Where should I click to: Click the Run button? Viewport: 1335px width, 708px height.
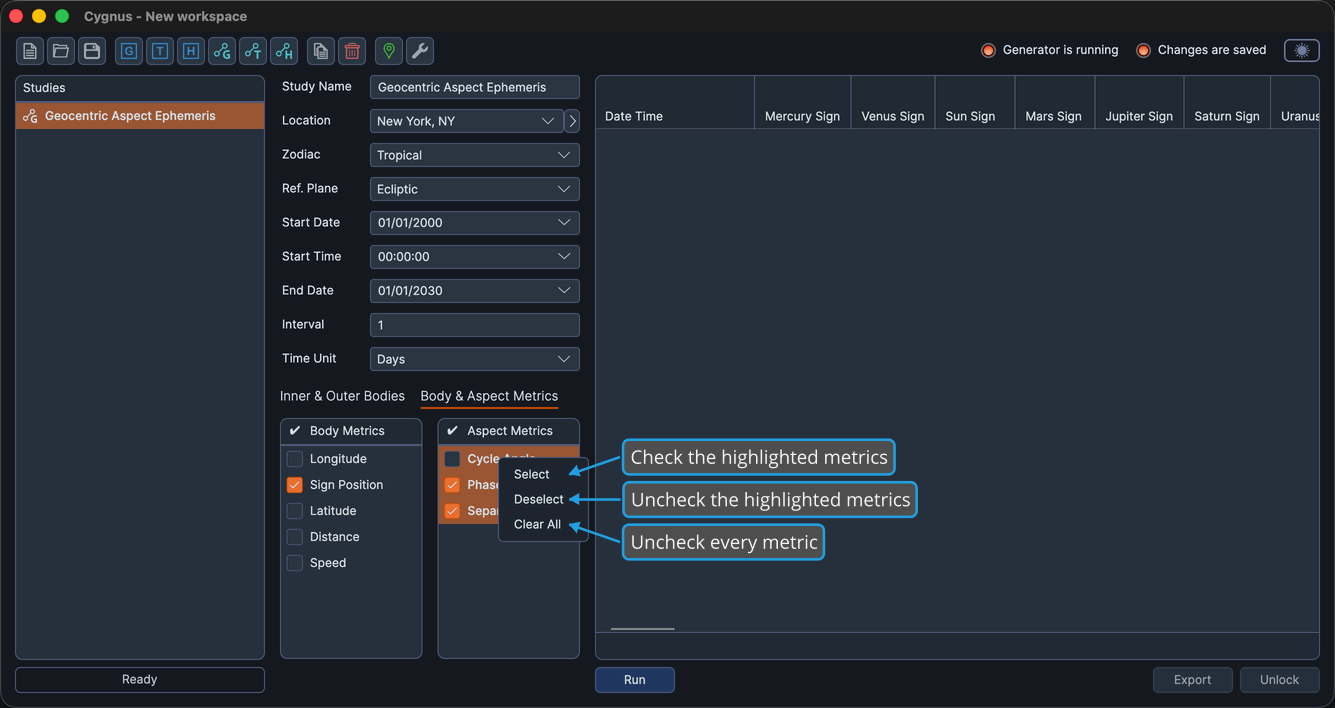click(x=635, y=680)
